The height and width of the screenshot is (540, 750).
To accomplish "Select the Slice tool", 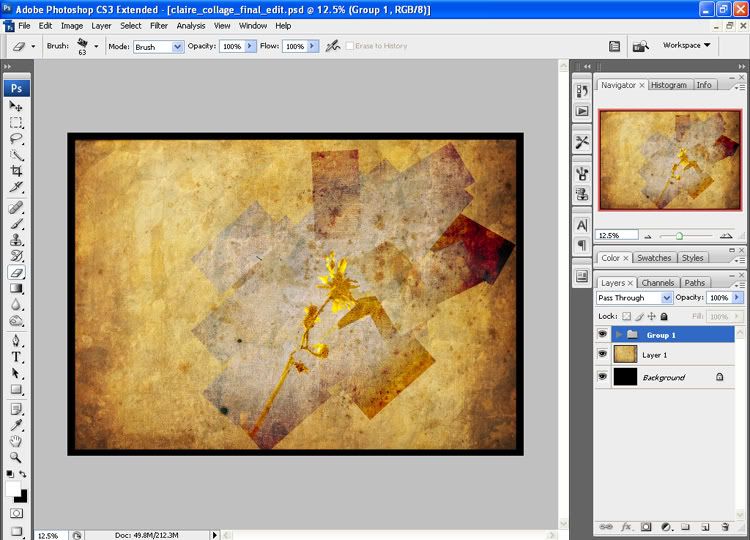I will click(16, 187).
